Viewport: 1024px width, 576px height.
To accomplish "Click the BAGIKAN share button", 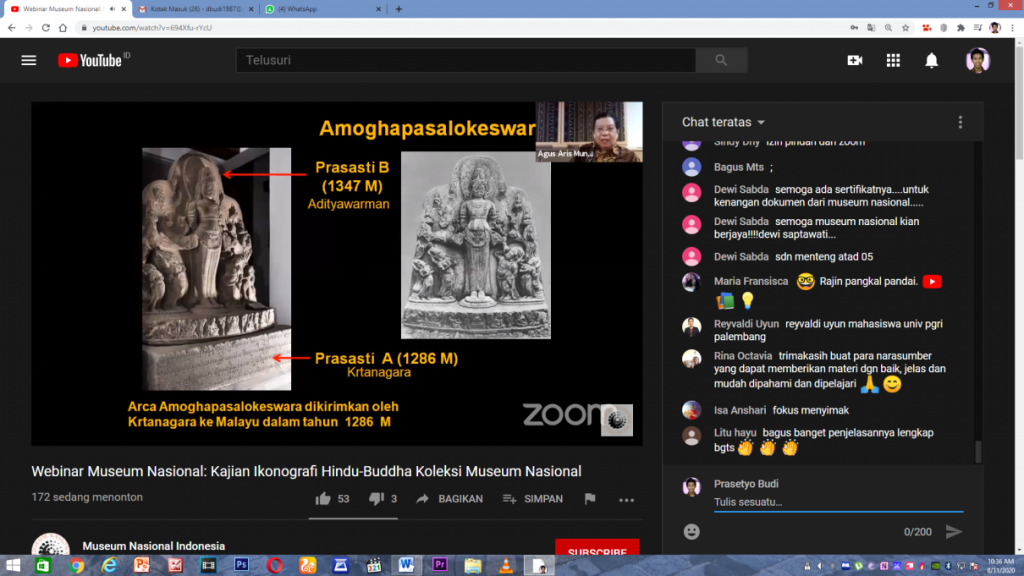I will point(450,499).
